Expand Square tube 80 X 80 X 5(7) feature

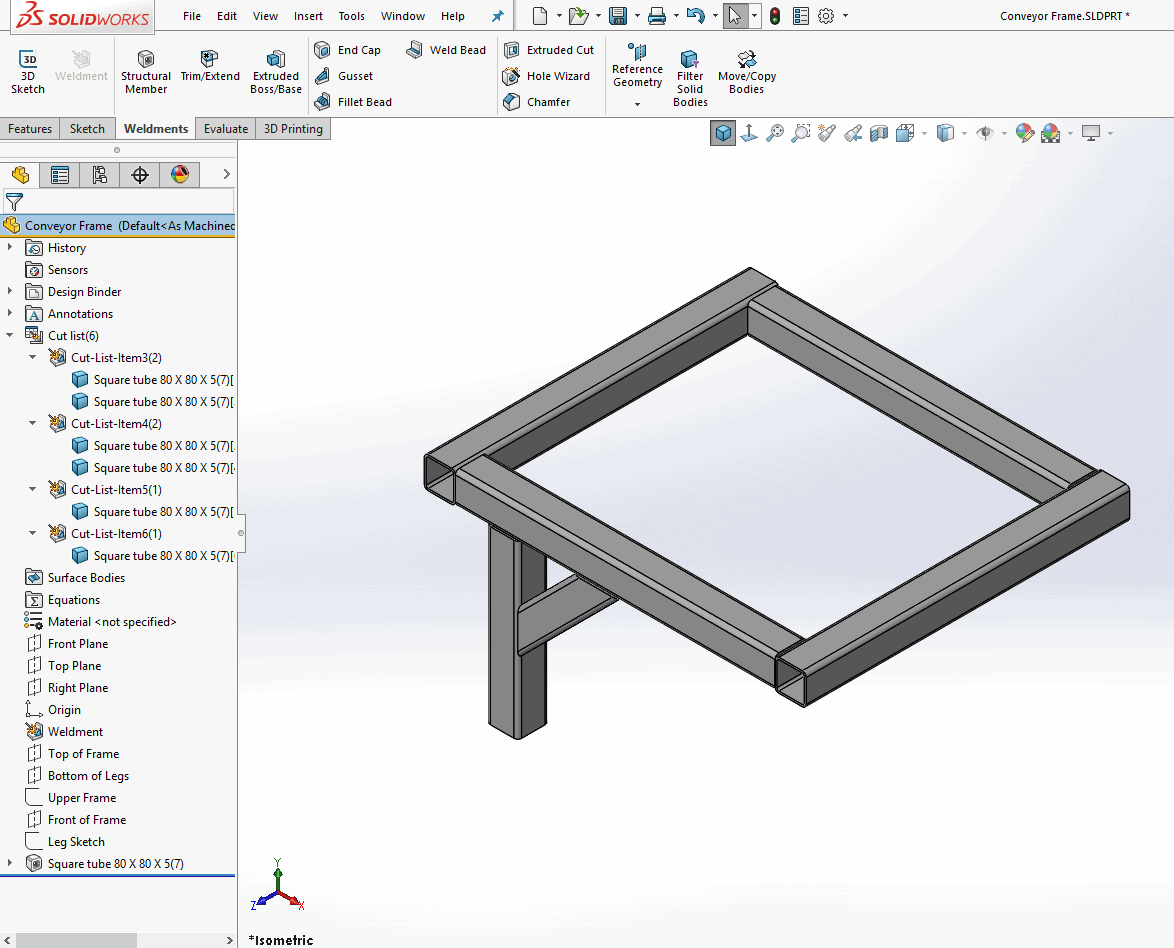click(10, 863)
